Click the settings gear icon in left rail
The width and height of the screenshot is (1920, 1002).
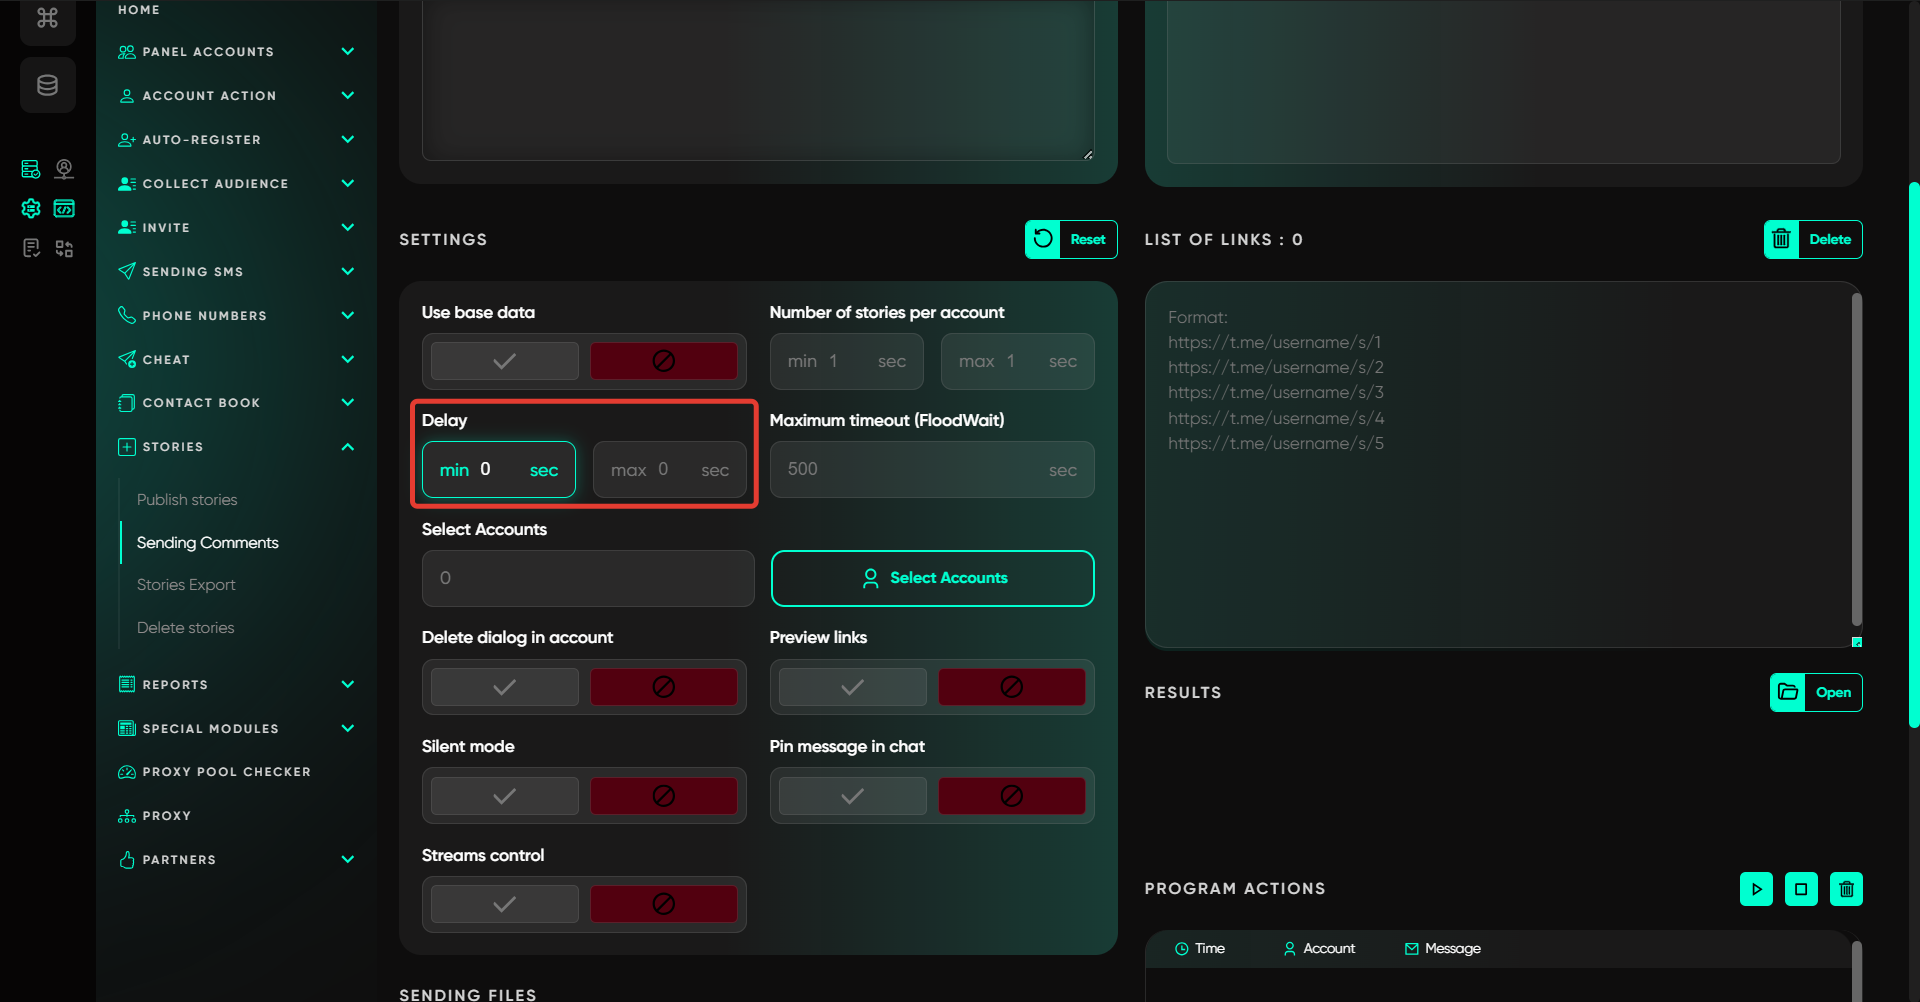(31, 208)
